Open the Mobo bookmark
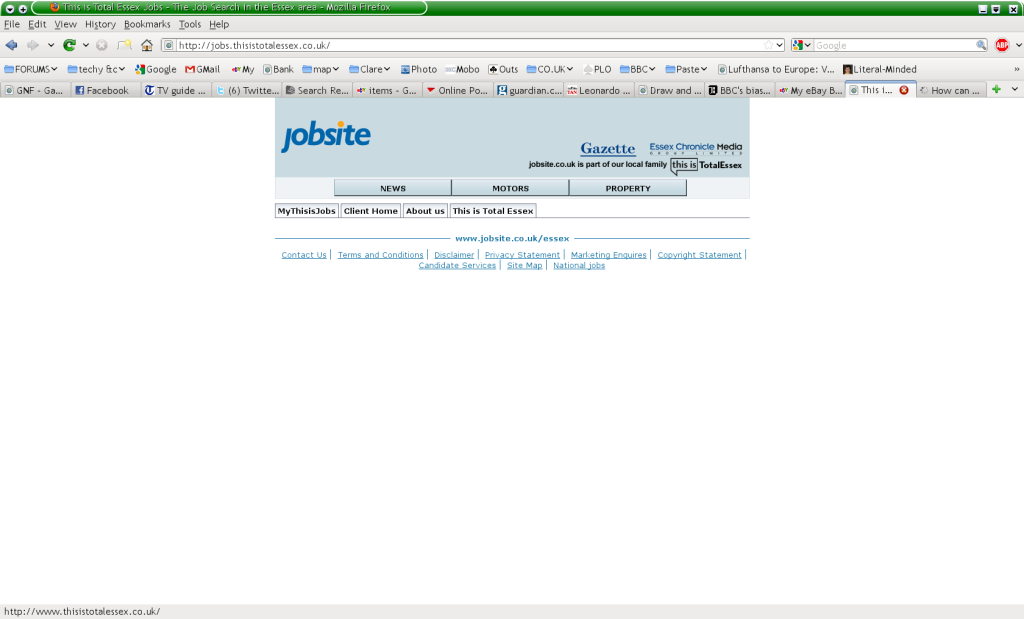 click(462, 69)
